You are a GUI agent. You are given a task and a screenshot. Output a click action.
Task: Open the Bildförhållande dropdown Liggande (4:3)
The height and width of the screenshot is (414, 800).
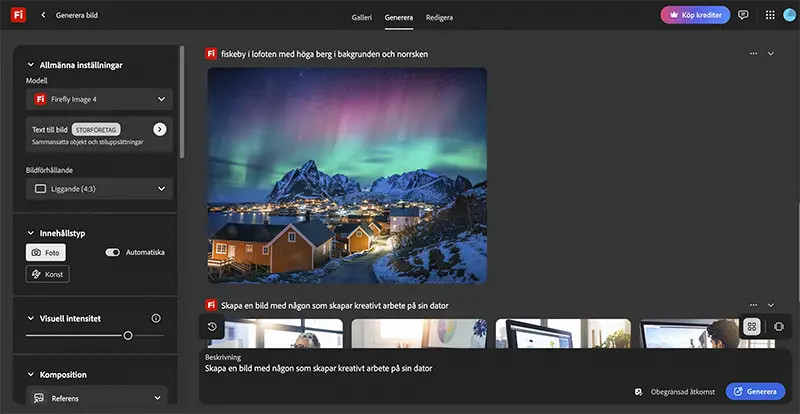(x=99, y=189)
